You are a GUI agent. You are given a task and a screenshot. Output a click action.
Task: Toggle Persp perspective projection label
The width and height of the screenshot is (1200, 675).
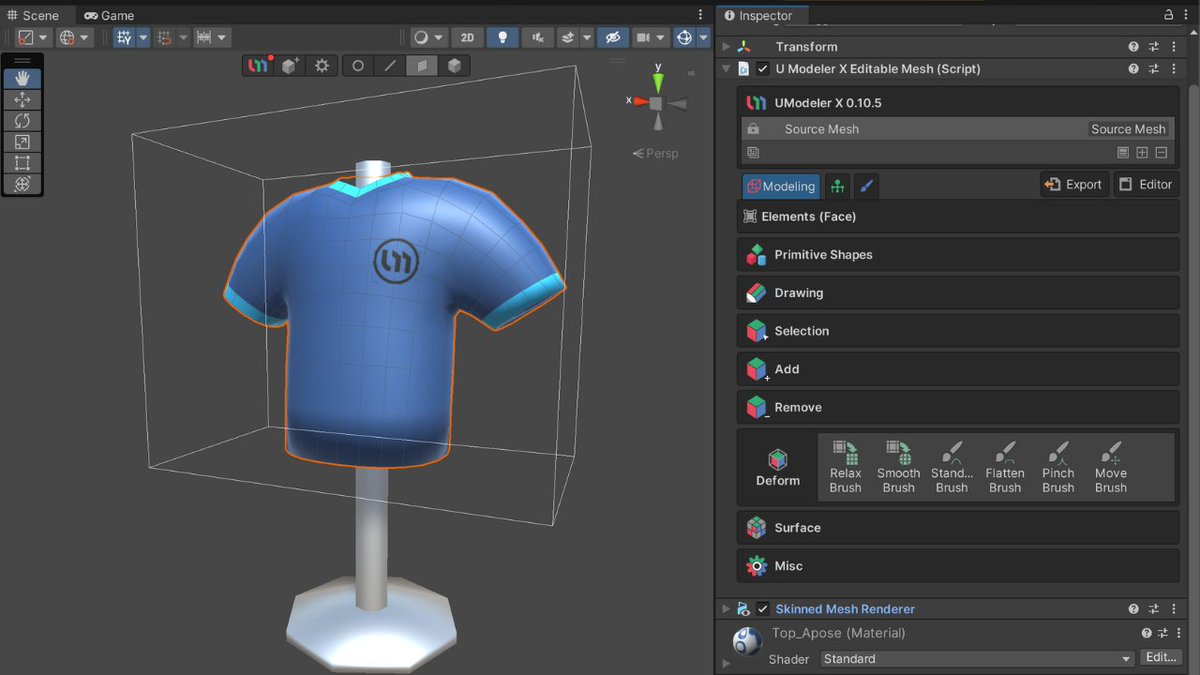click(x=655, y=153)
